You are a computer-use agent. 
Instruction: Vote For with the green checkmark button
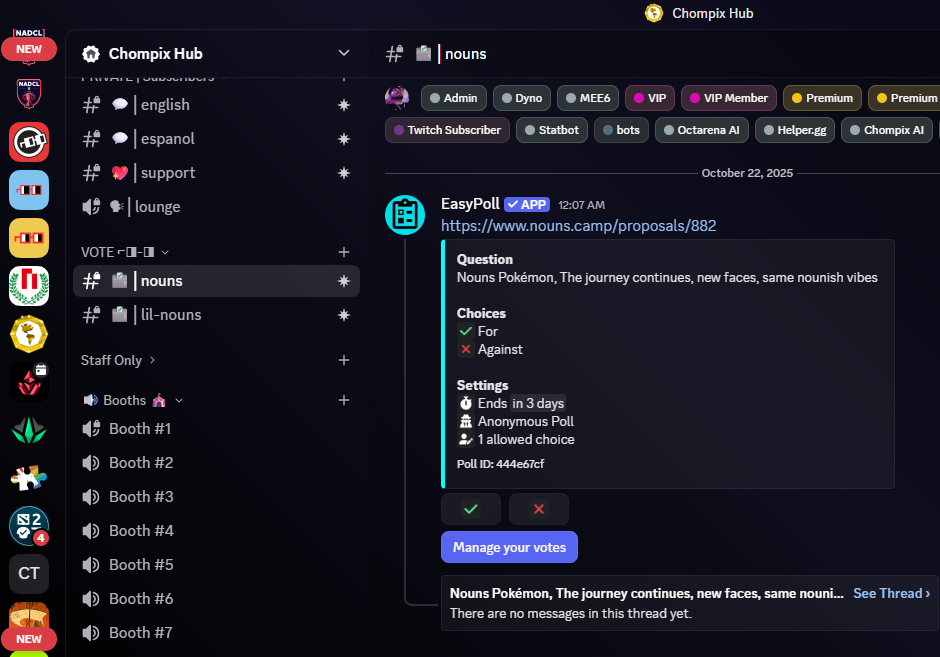click(x=471, y=509)
